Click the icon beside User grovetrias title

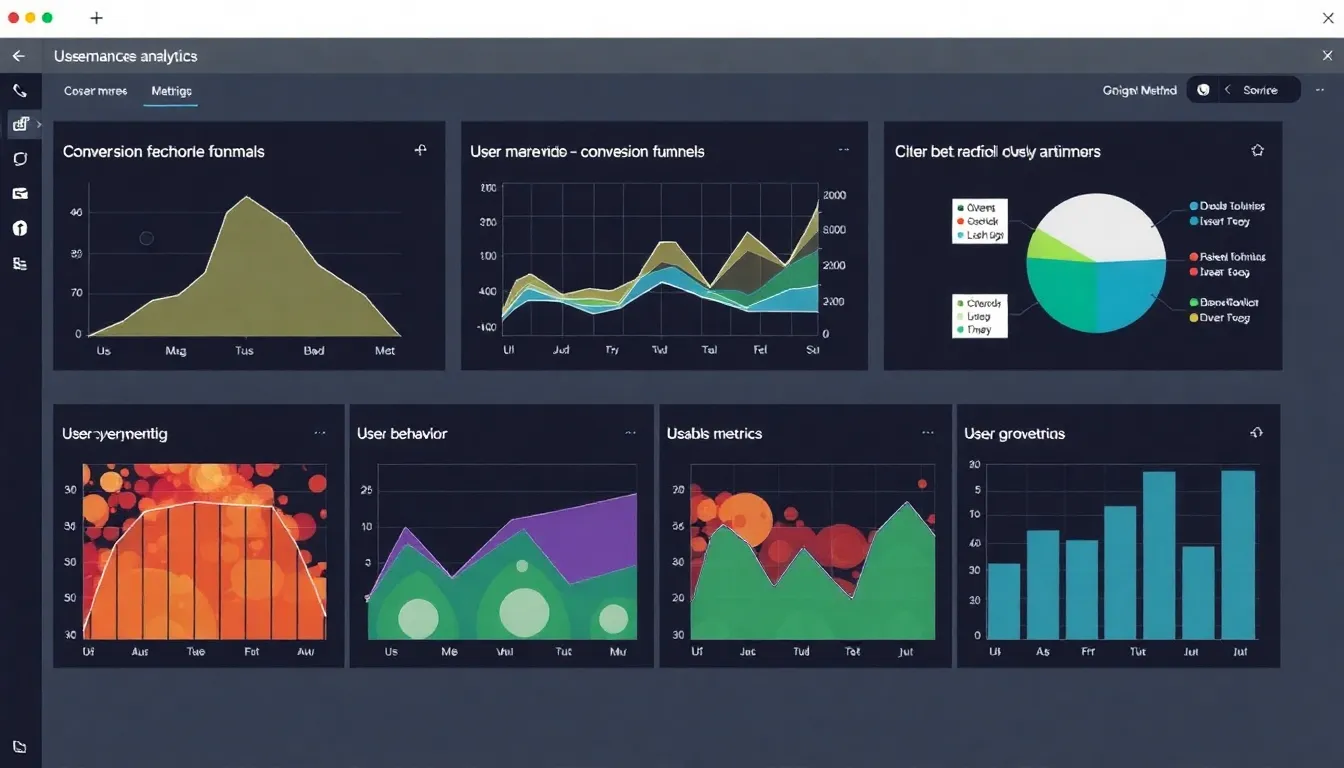pyautogui.click(x=1257, y=432)
